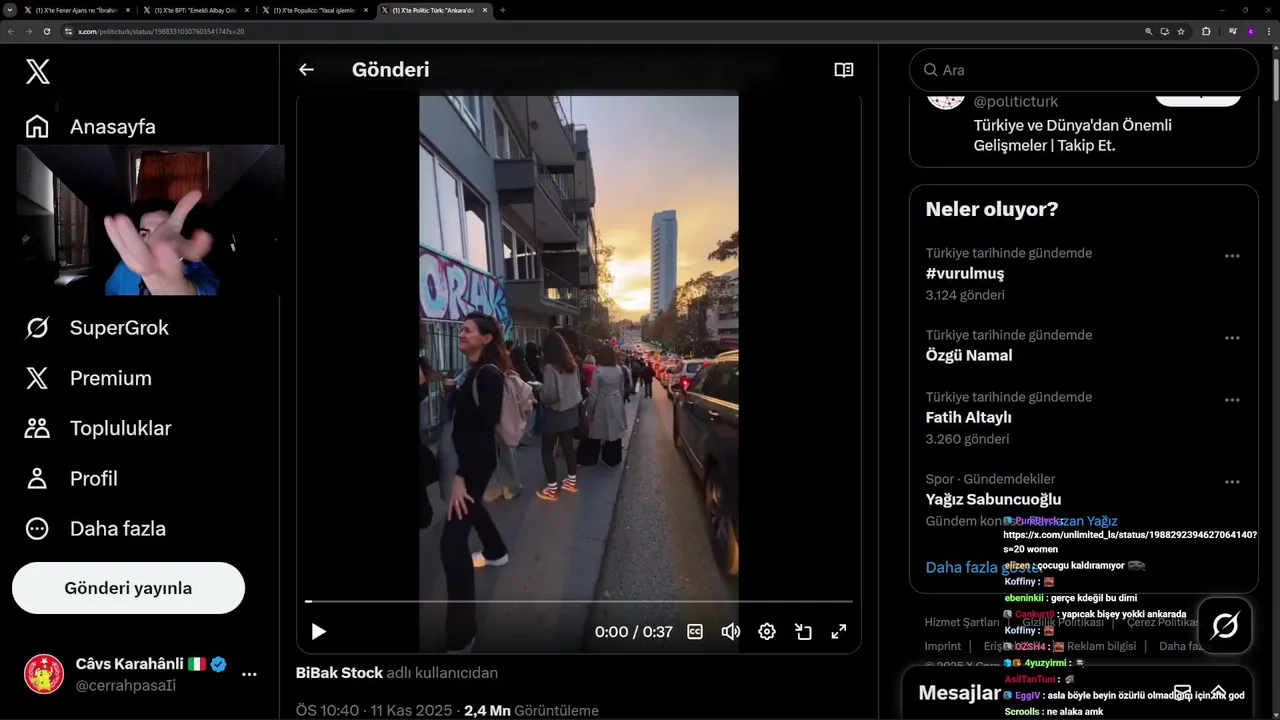Click the streamer webcam overlay

(150, 220)
